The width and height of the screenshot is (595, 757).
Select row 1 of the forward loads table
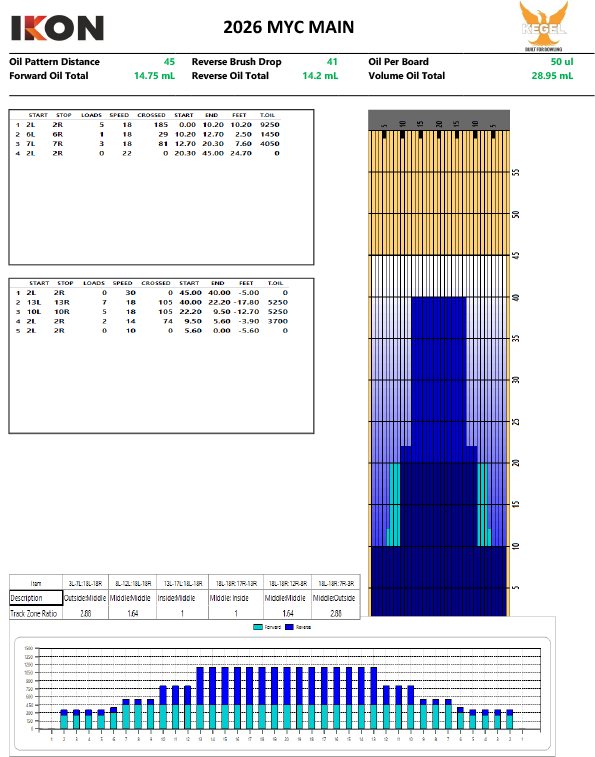coord(147,125)
